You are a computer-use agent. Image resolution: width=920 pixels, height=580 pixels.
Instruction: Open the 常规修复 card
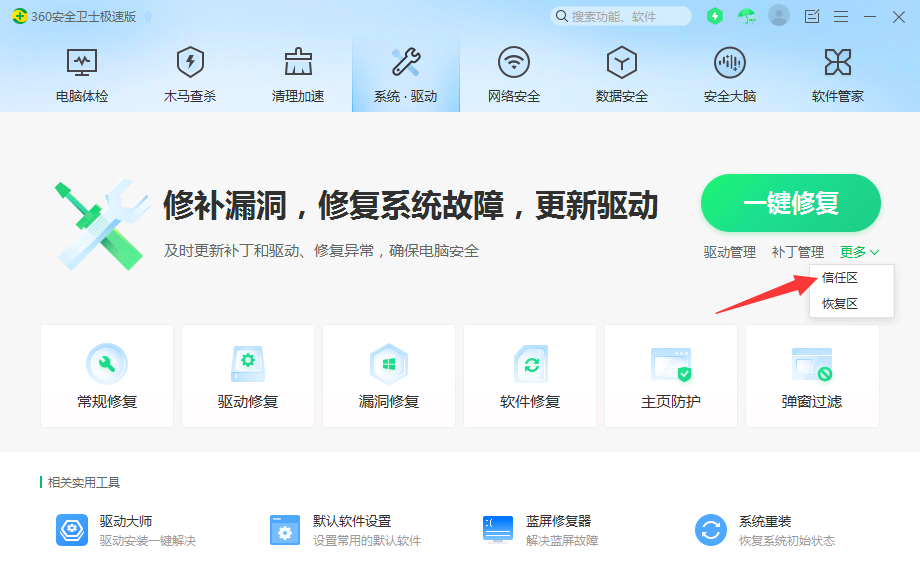tap(107, 376)
